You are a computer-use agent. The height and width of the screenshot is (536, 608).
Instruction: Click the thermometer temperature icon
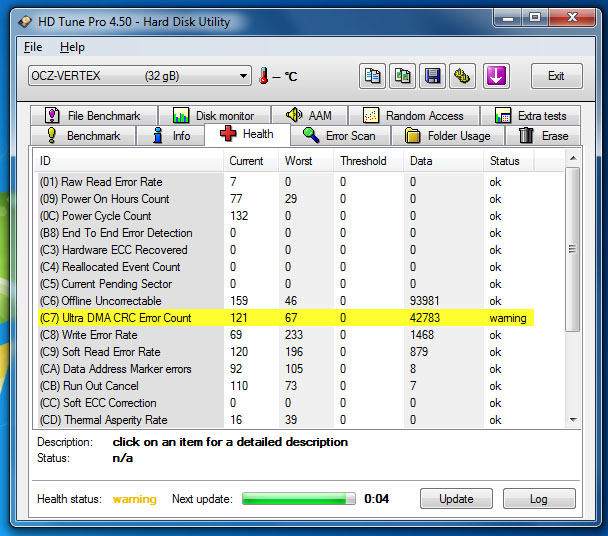point(264,76)
